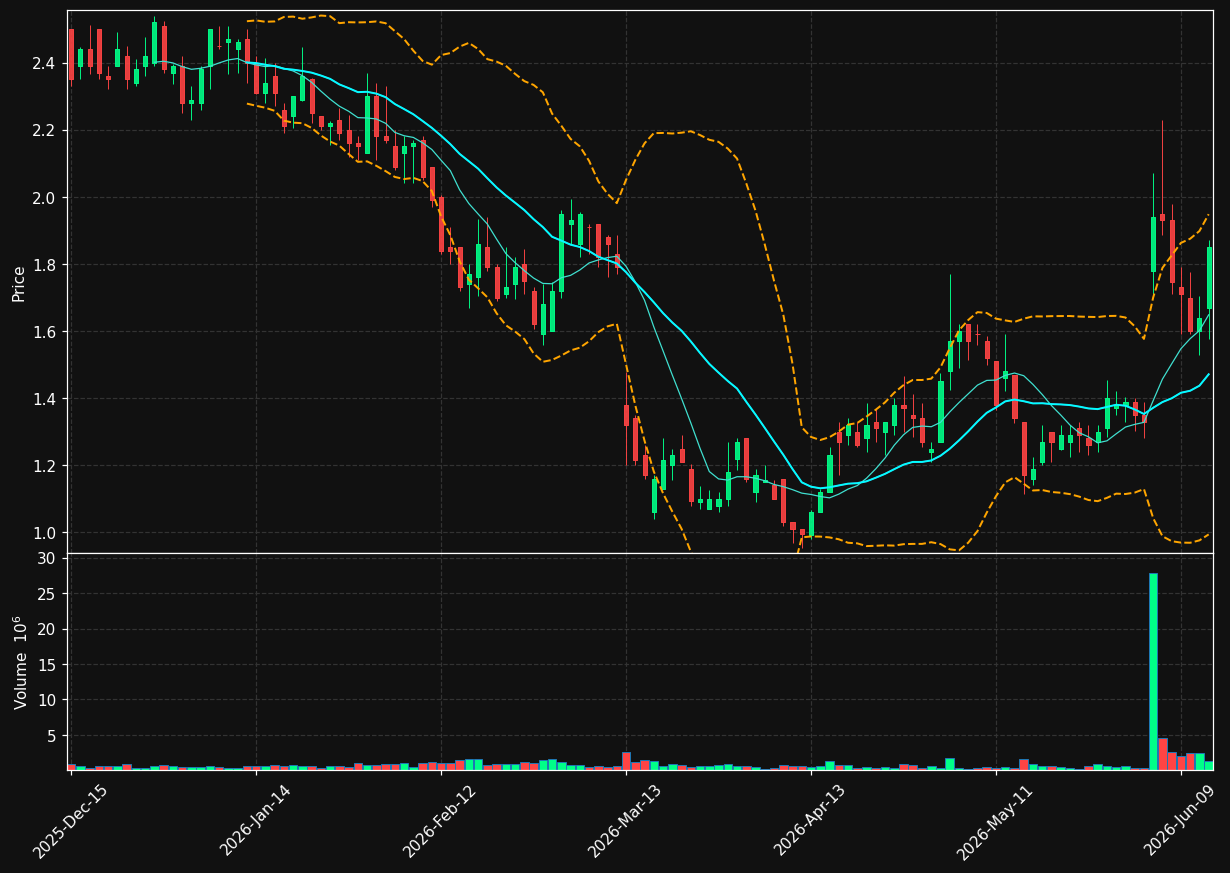
Task: Click the 1.2 price tick label
Action: click(43, 466)
